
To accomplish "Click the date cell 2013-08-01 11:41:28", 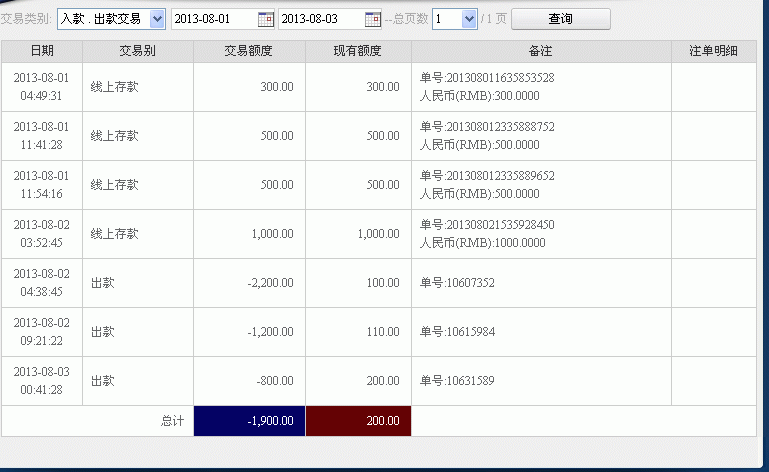I will (42, 136).
